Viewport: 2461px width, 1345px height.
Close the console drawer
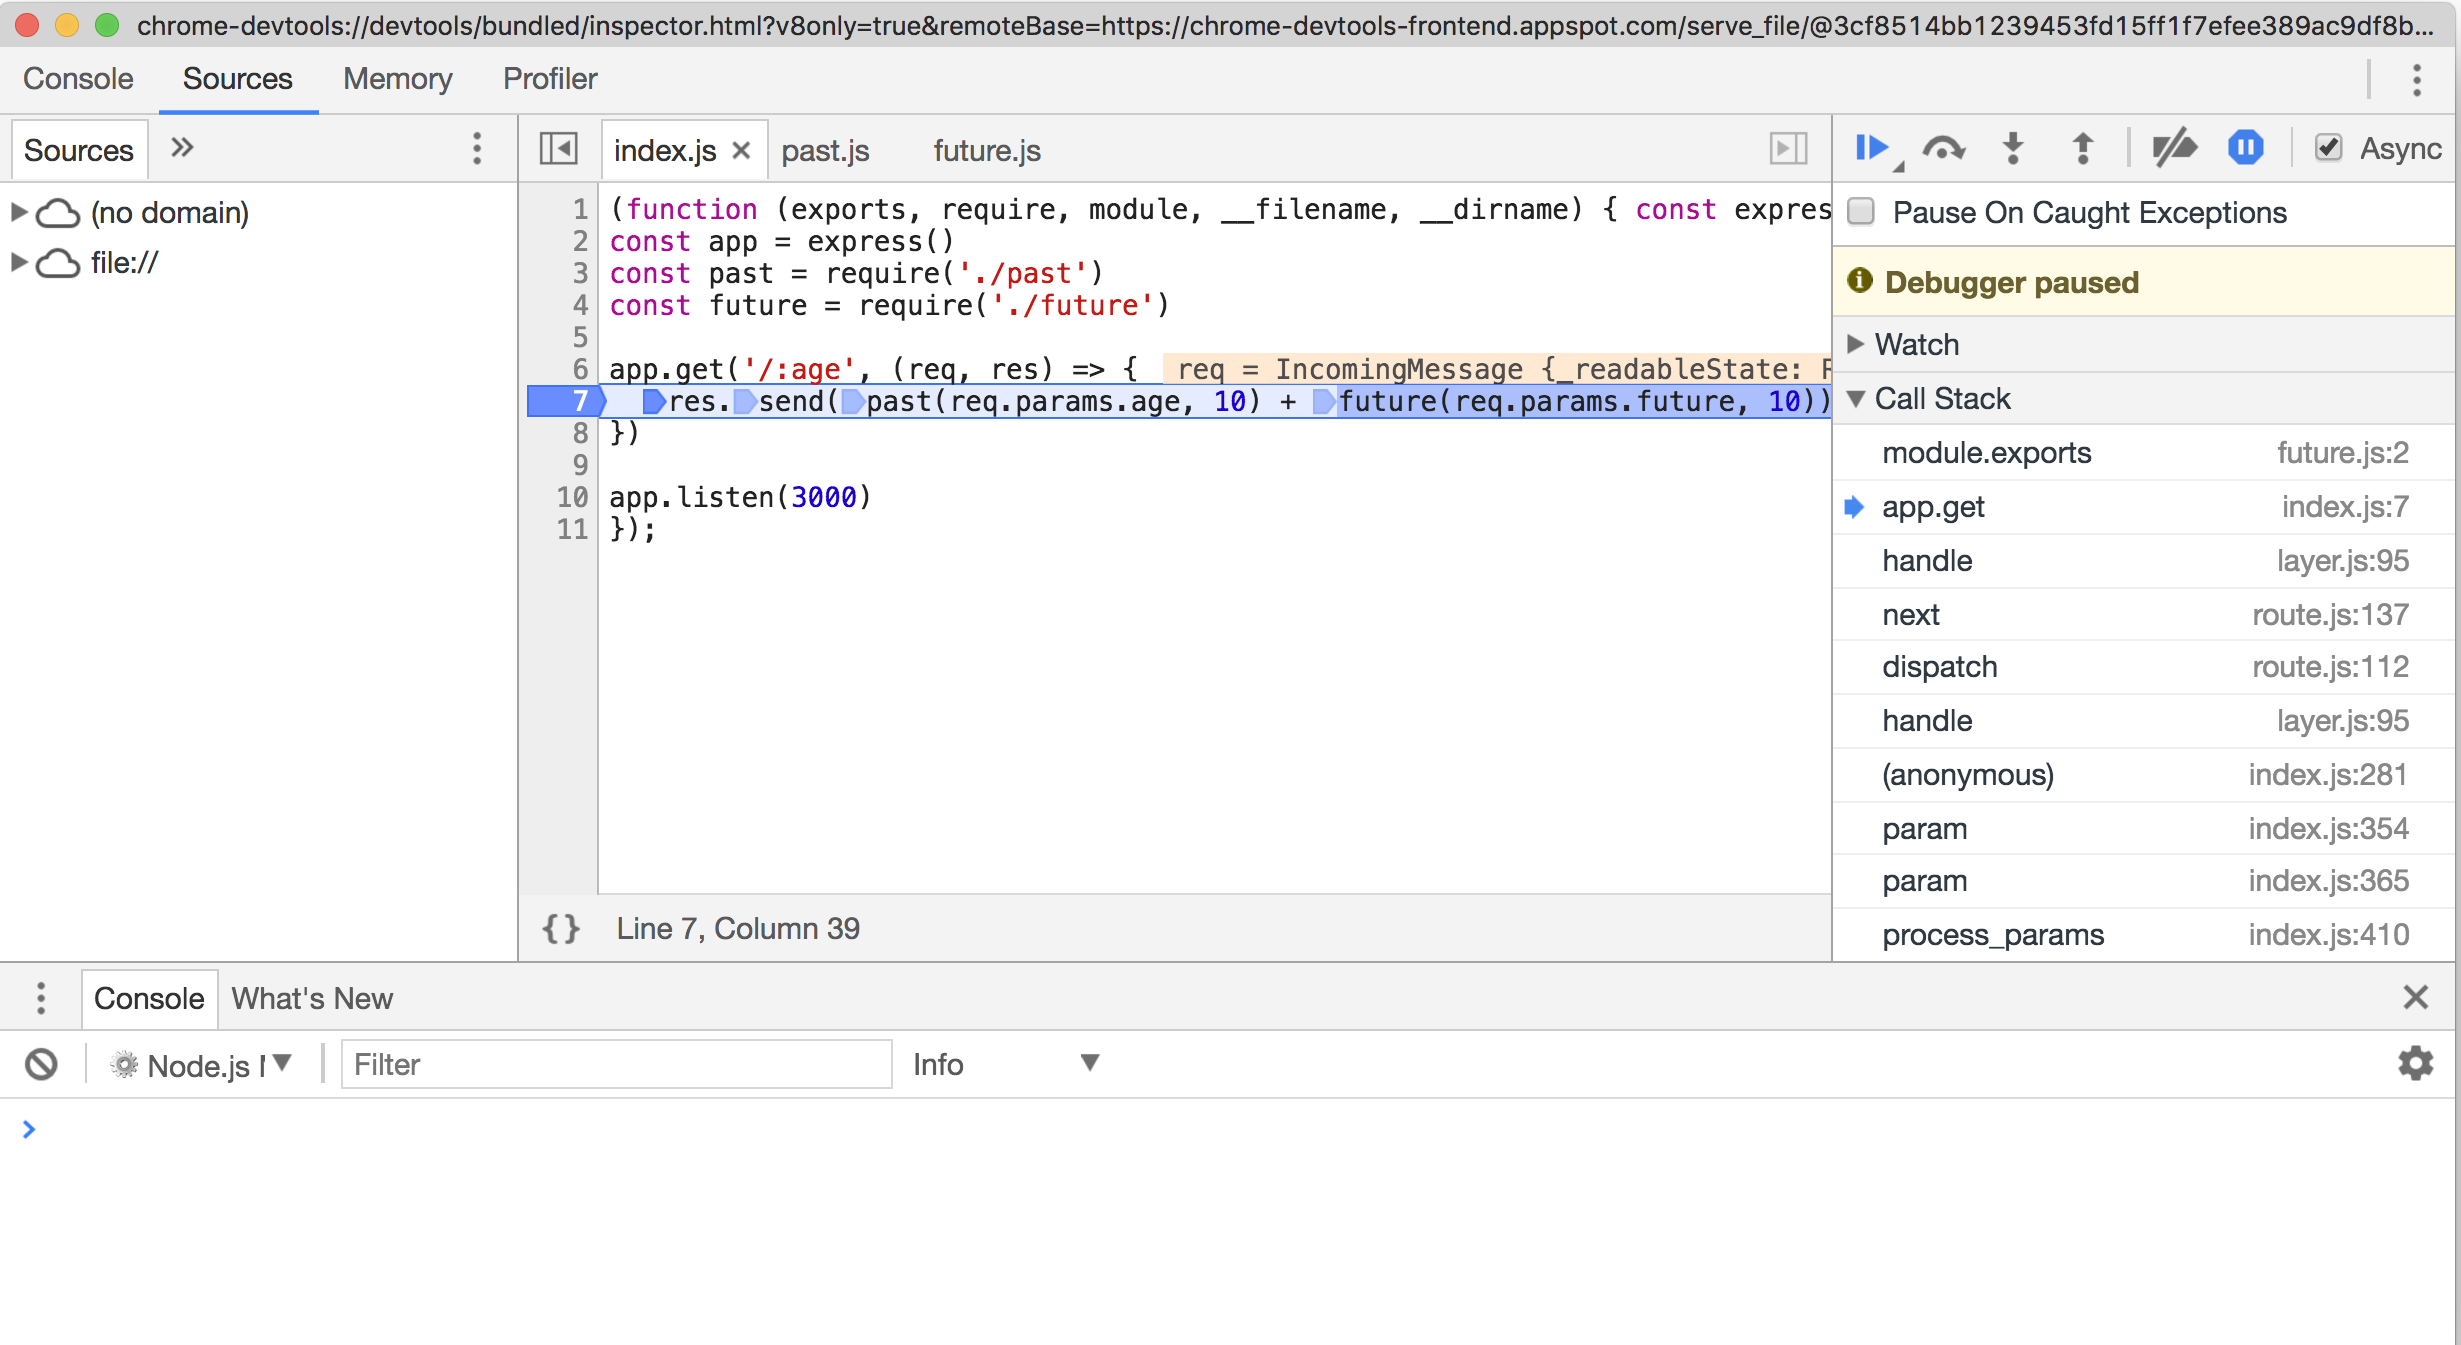(x=2415, y=997)
